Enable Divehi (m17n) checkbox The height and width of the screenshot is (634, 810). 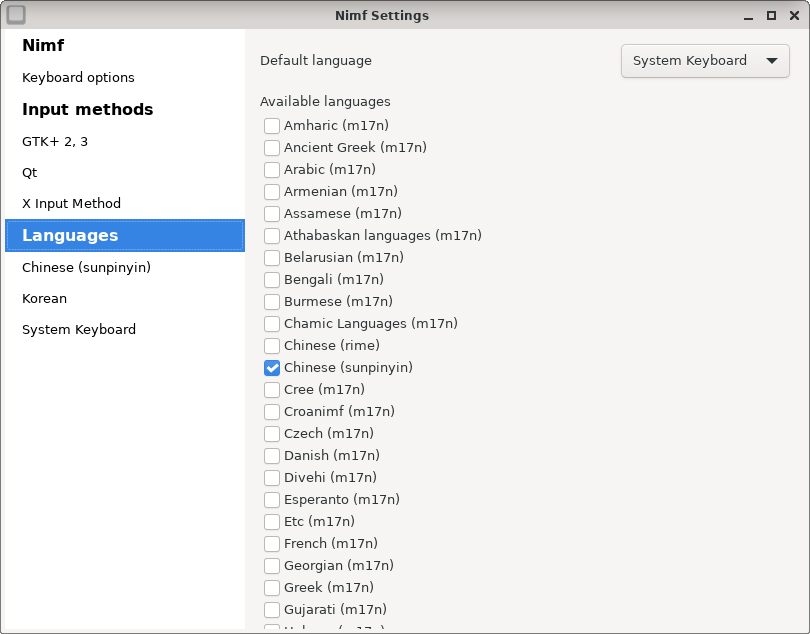point(272,477)
